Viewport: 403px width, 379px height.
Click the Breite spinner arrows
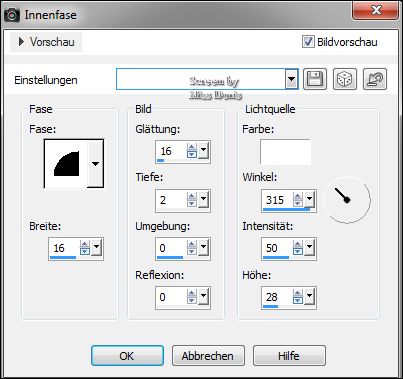tap(85, 248)
